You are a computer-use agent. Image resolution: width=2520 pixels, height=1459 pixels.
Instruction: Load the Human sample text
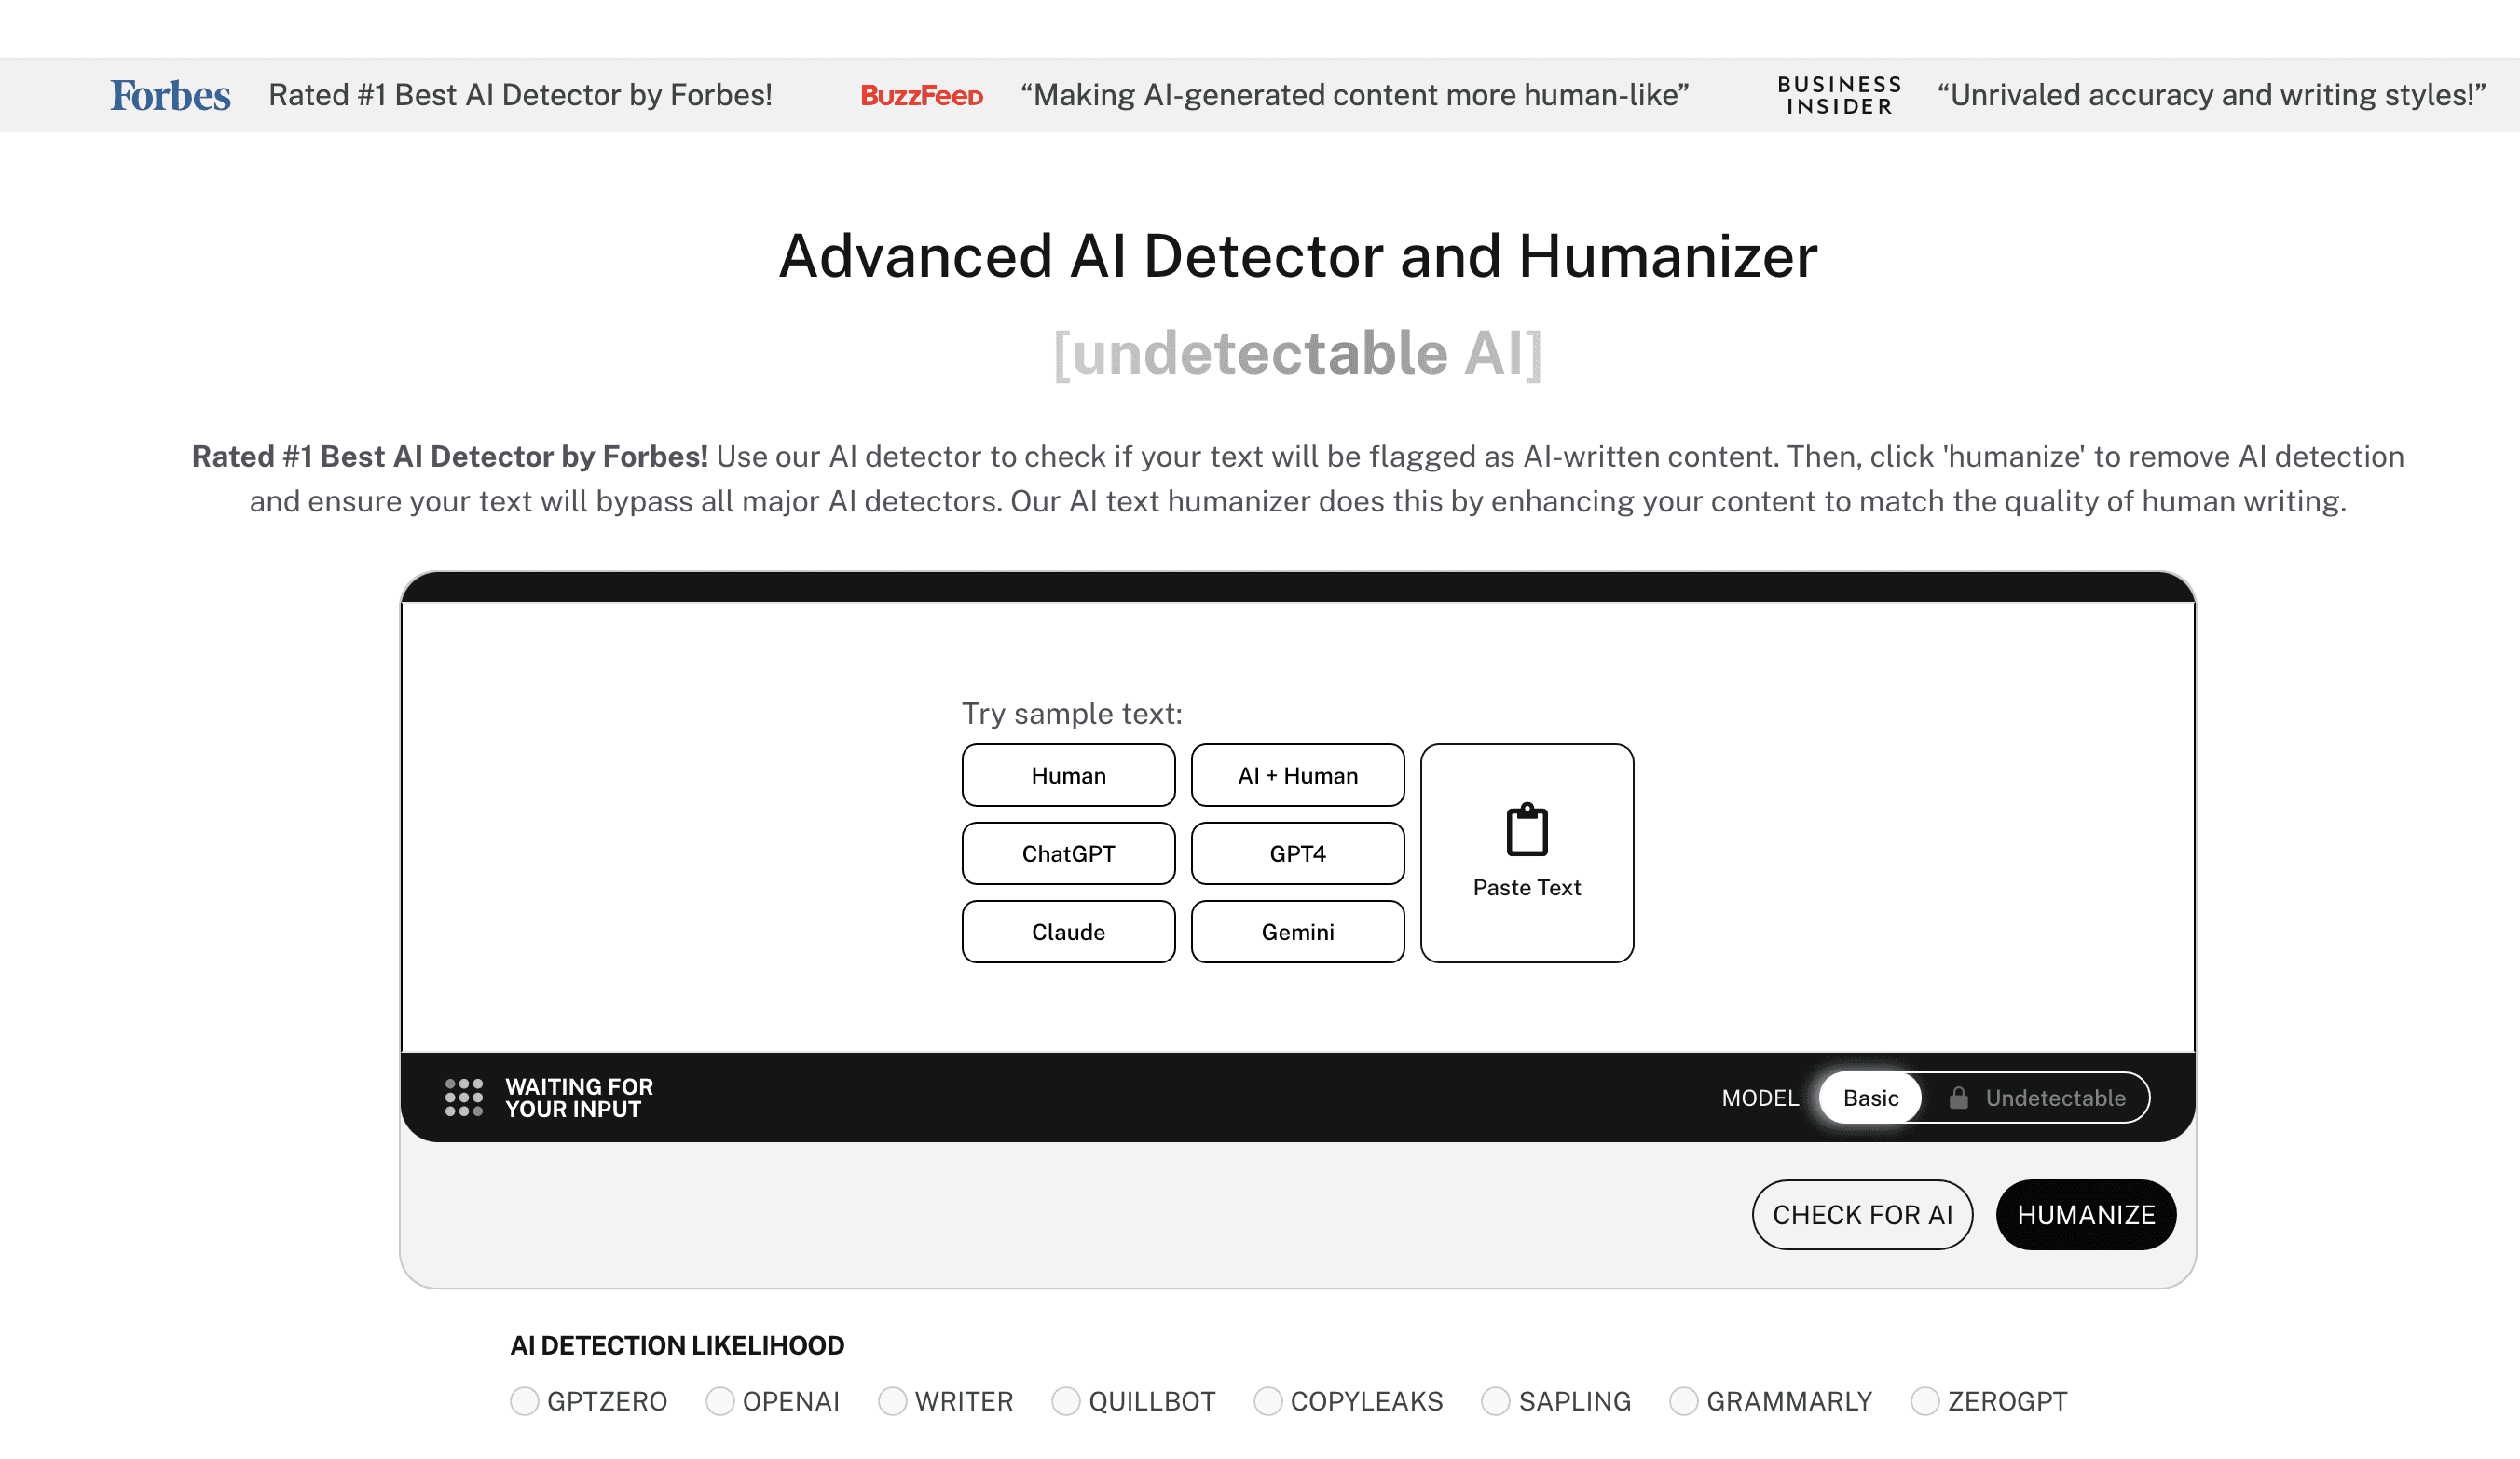click(1068, 775)
